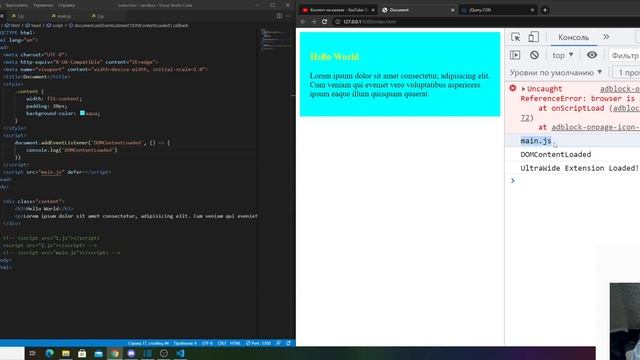The image size is (640, 360).
Task: Open Discord from the taskbar
Action: coord(131,353)
